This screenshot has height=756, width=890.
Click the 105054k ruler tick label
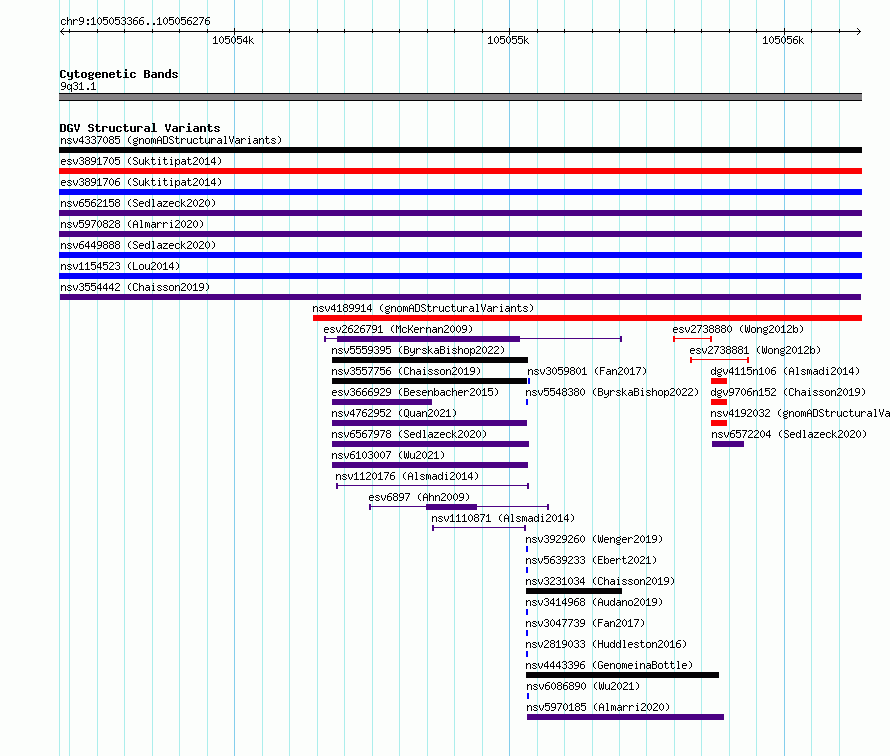coord(233,40)
